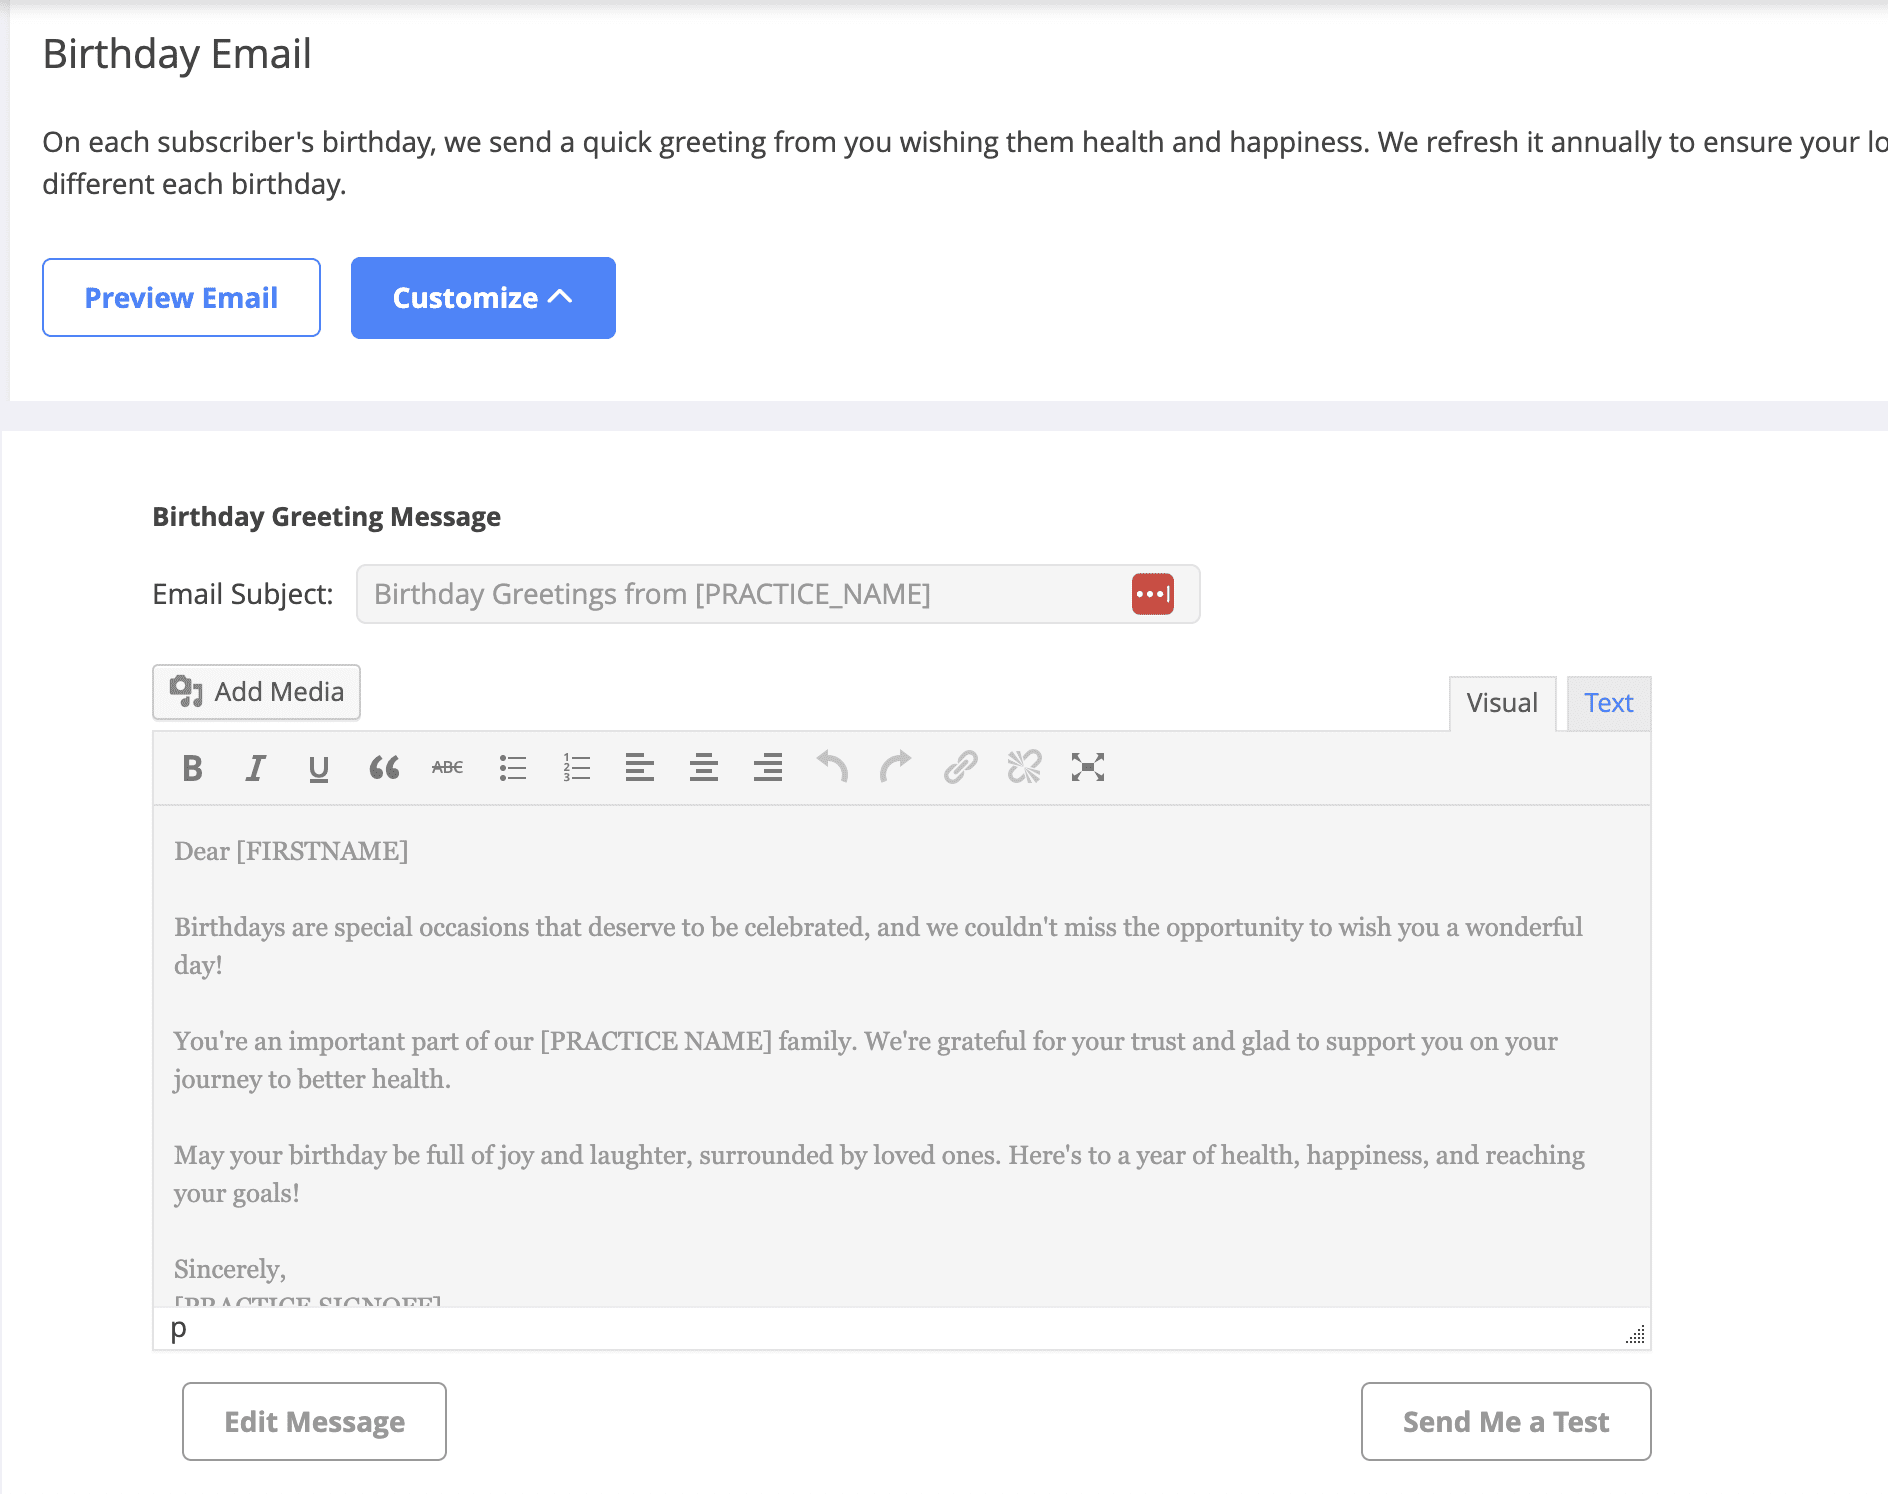This screenshot has width=1888, height=1494.
Task: Focus the Email Subject input field
Action: [778, 594]
